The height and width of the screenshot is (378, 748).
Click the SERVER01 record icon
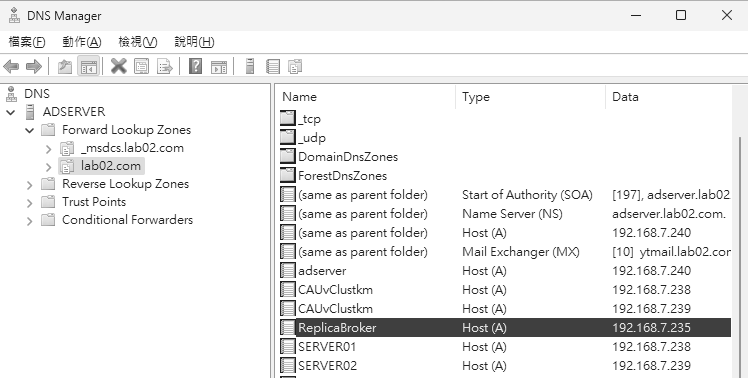click(288, 346)
